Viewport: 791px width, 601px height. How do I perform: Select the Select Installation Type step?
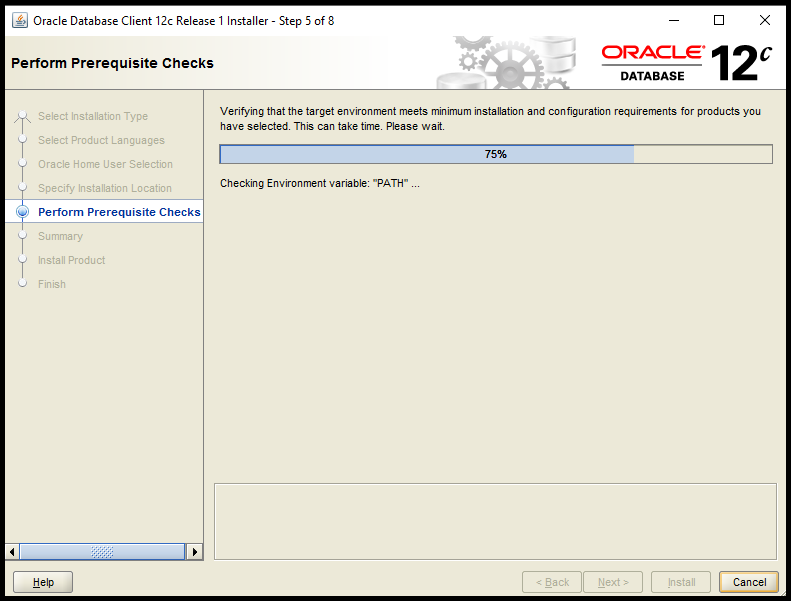pos(93,116)
